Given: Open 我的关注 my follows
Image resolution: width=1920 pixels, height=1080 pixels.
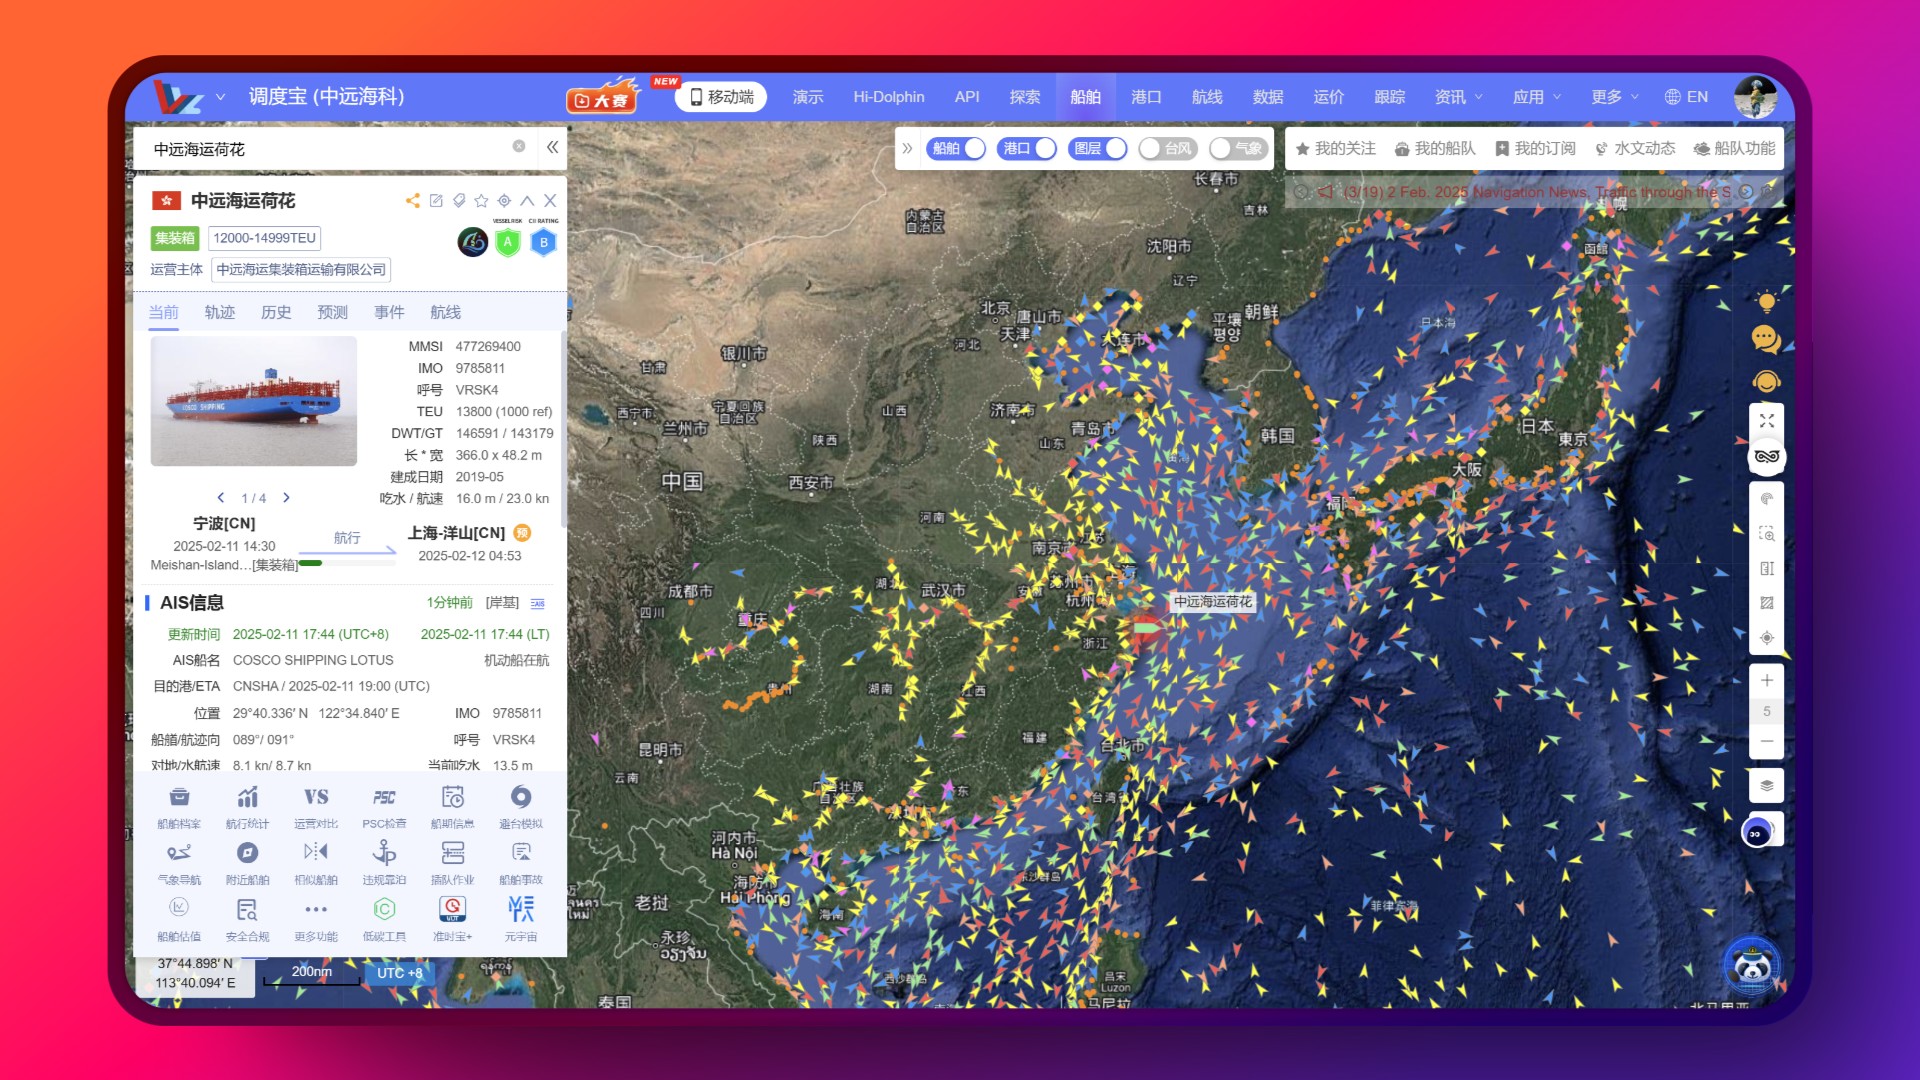Looking at the screenshot, I should 1335,148.
